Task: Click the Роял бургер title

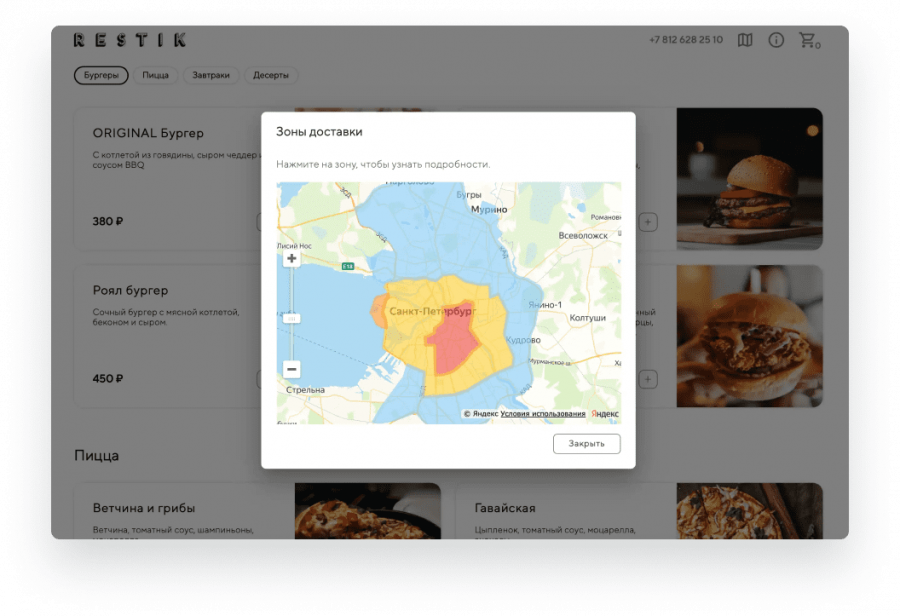Action: point(130,290)
